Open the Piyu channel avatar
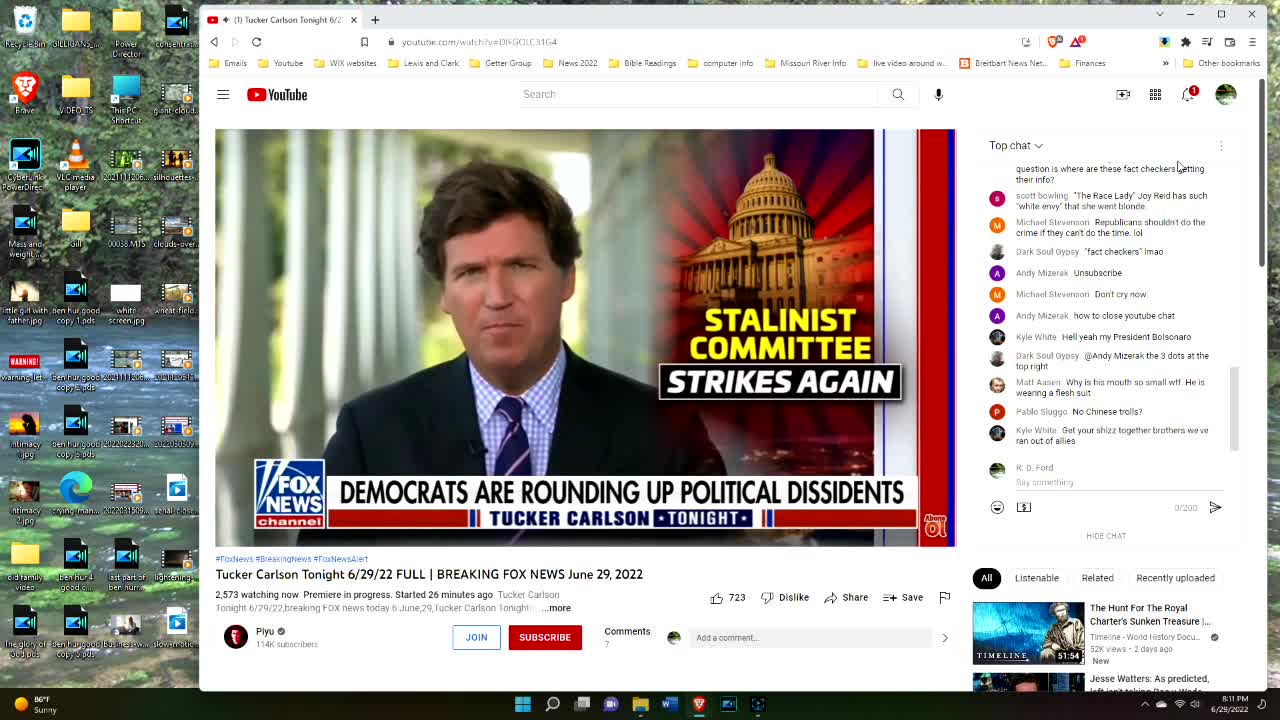Image resolution: width=1280 pixels, height=720 pixels. (236, 637)
